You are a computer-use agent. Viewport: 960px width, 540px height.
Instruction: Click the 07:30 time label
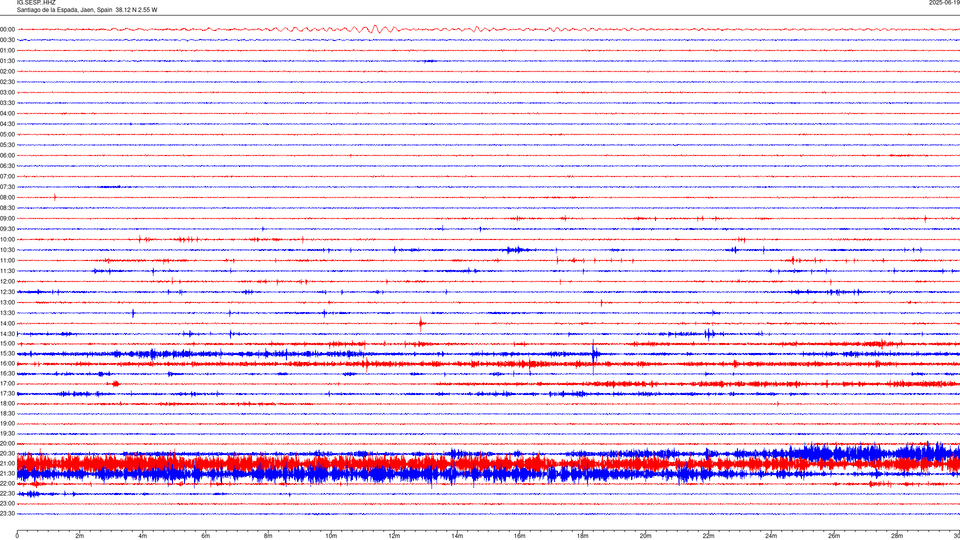click(7, 187)
